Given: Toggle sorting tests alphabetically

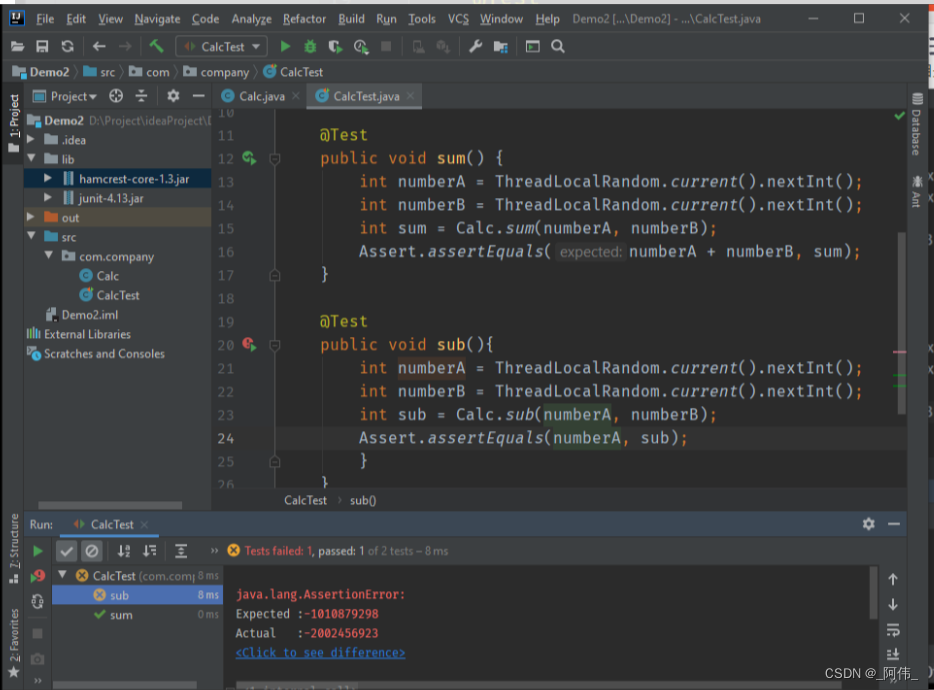Looking at the screenshot, I should (x=123, y=551).
